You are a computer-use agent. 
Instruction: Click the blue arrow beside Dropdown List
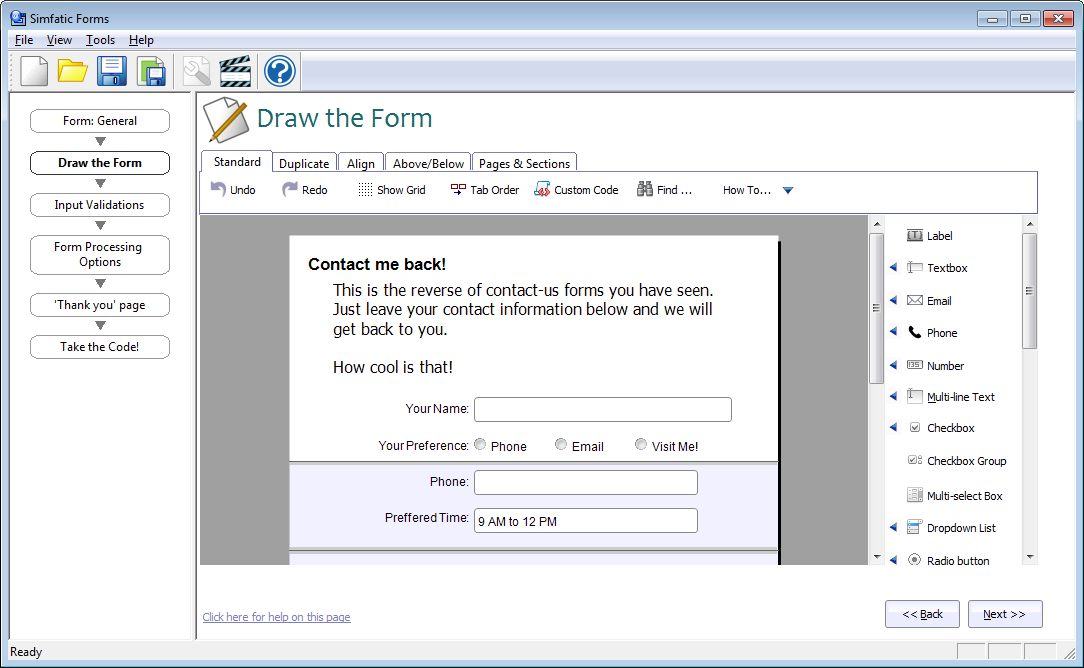[x=893, y=527]
